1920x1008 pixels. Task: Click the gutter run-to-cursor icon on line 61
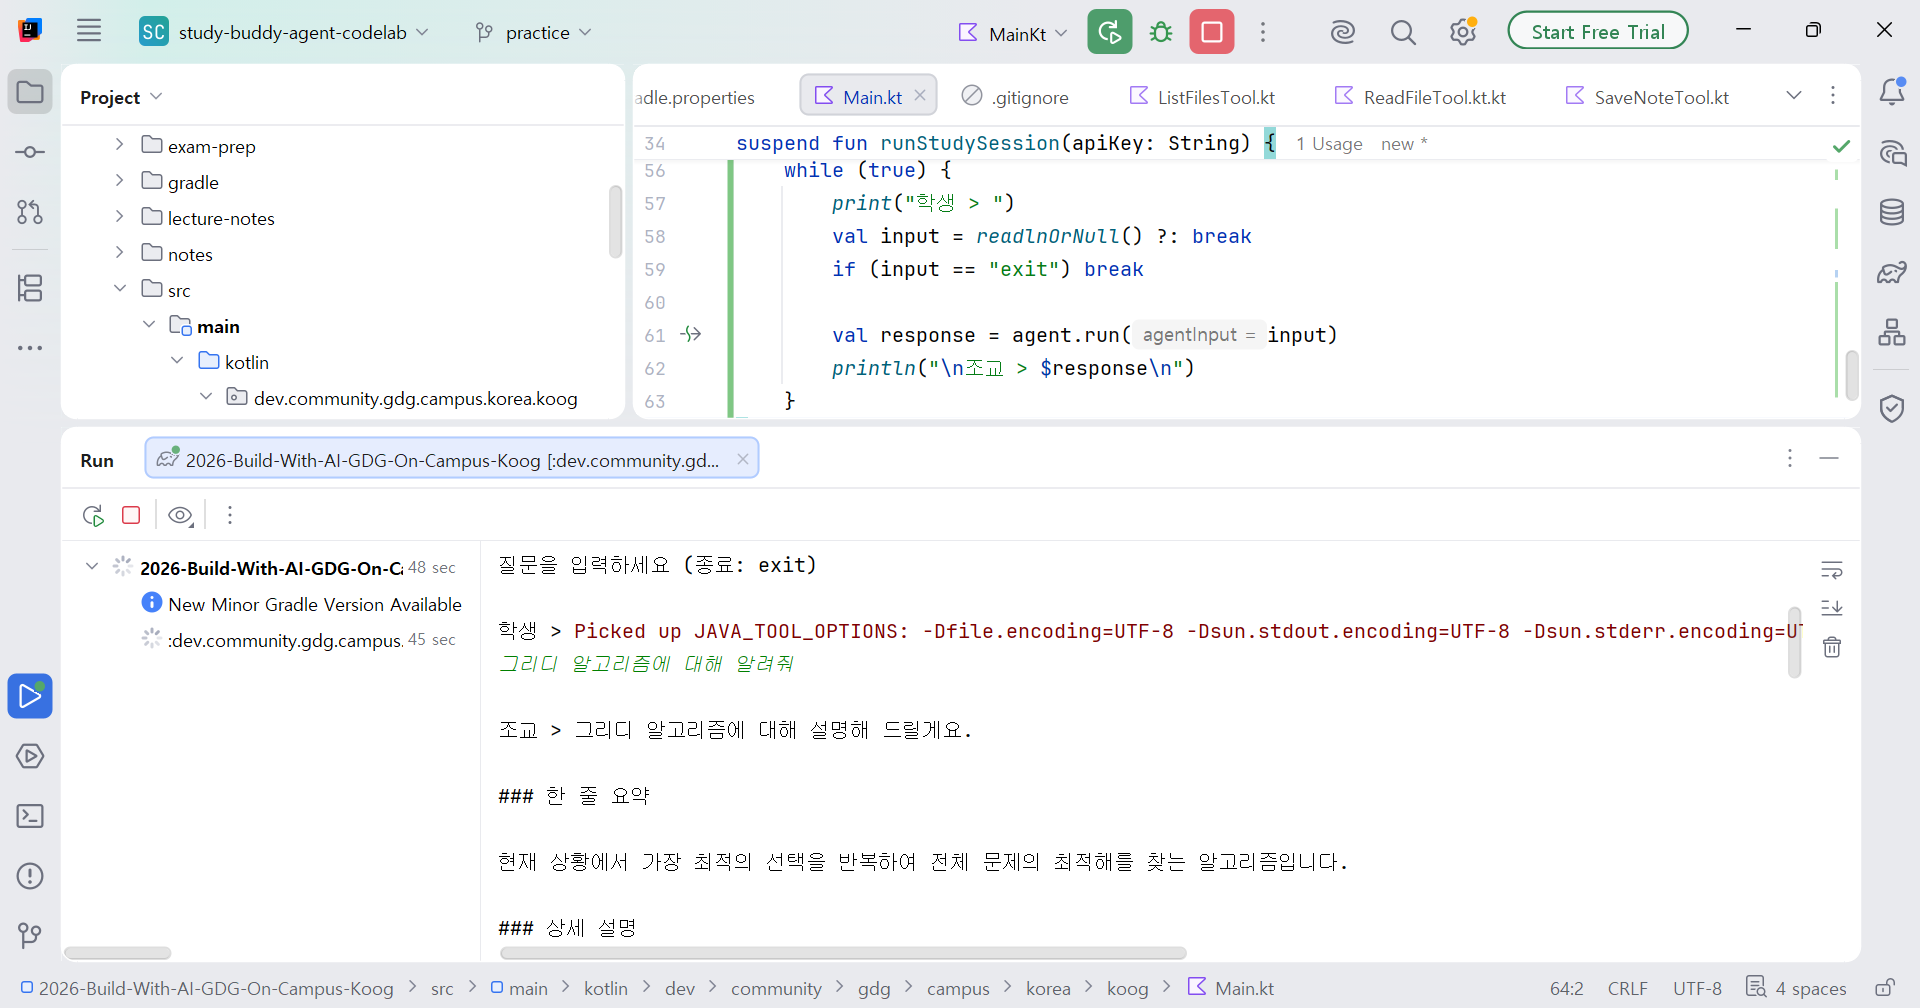click(x=691, y=334)
